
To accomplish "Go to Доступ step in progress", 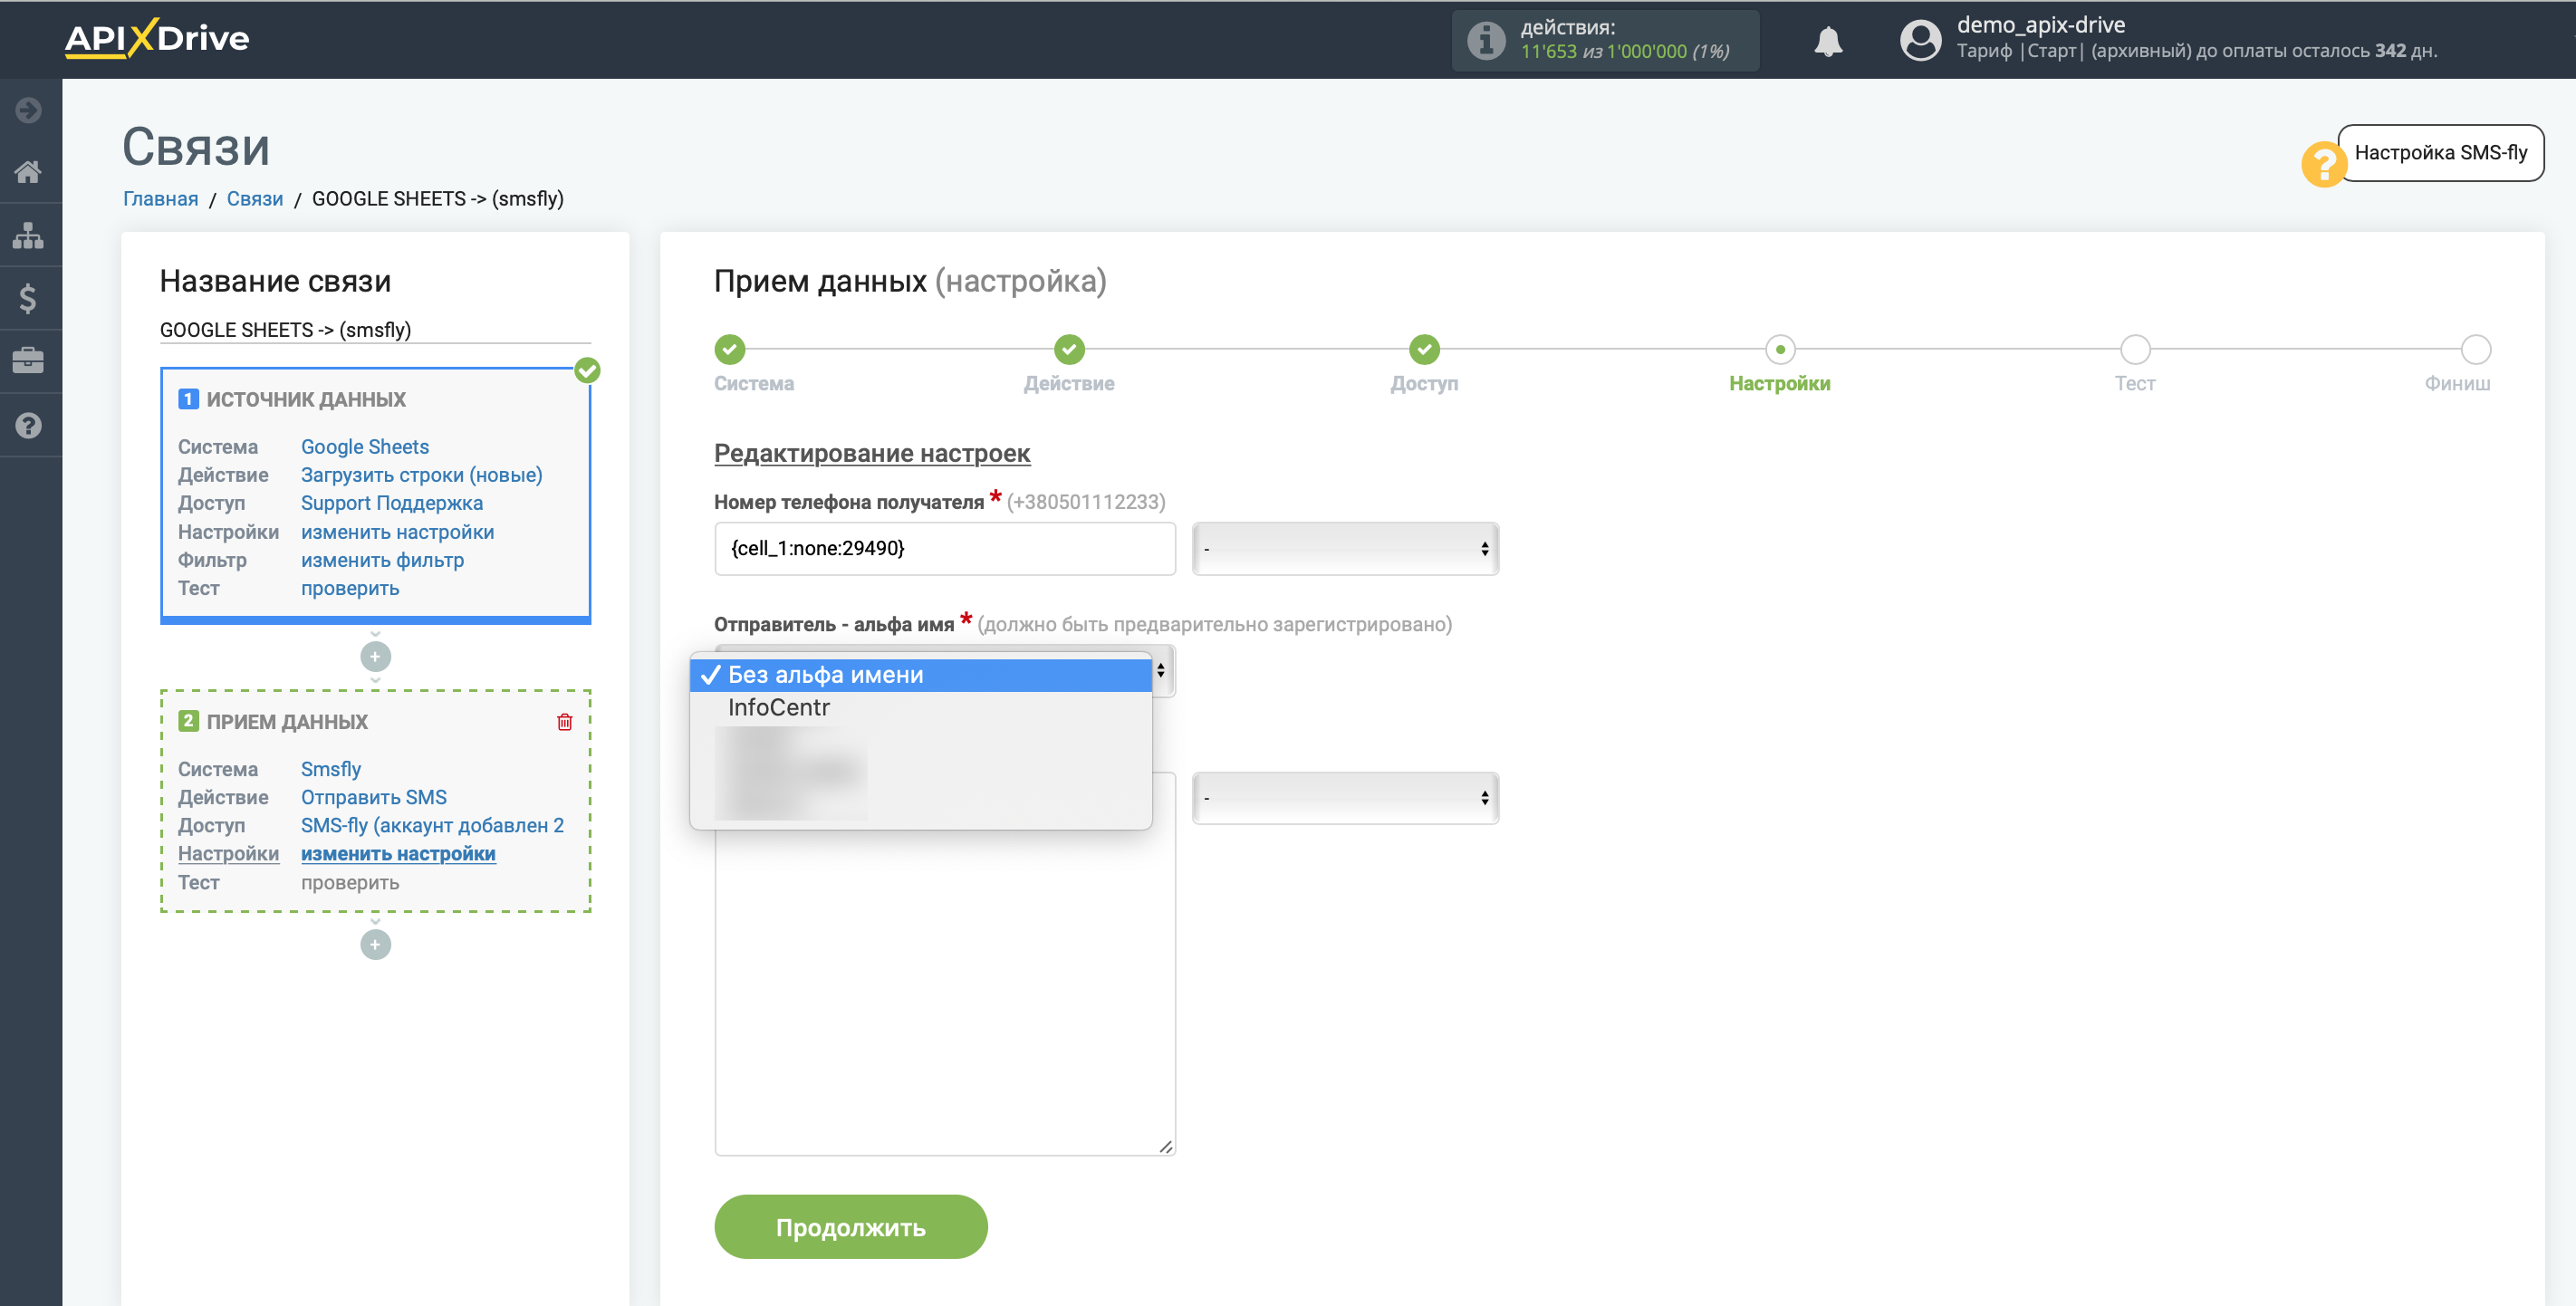I will coord(1424,349).
